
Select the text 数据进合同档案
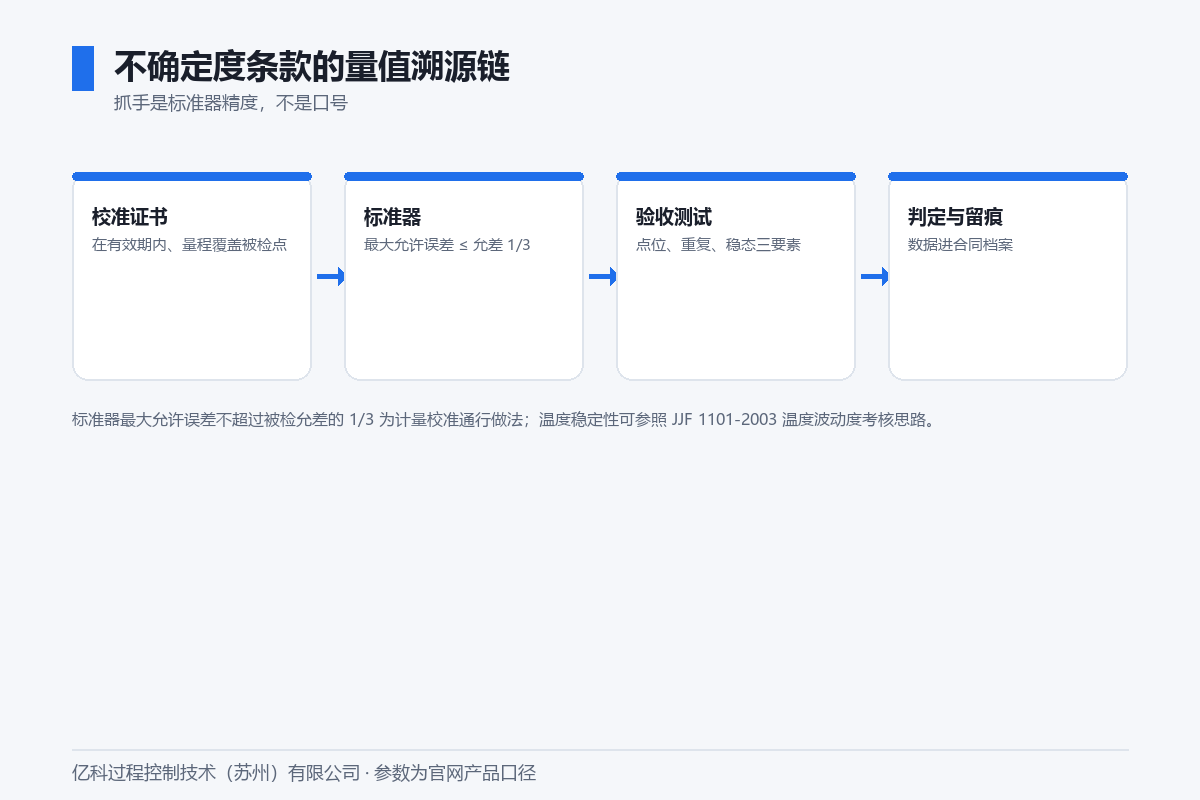click(960, 245)
